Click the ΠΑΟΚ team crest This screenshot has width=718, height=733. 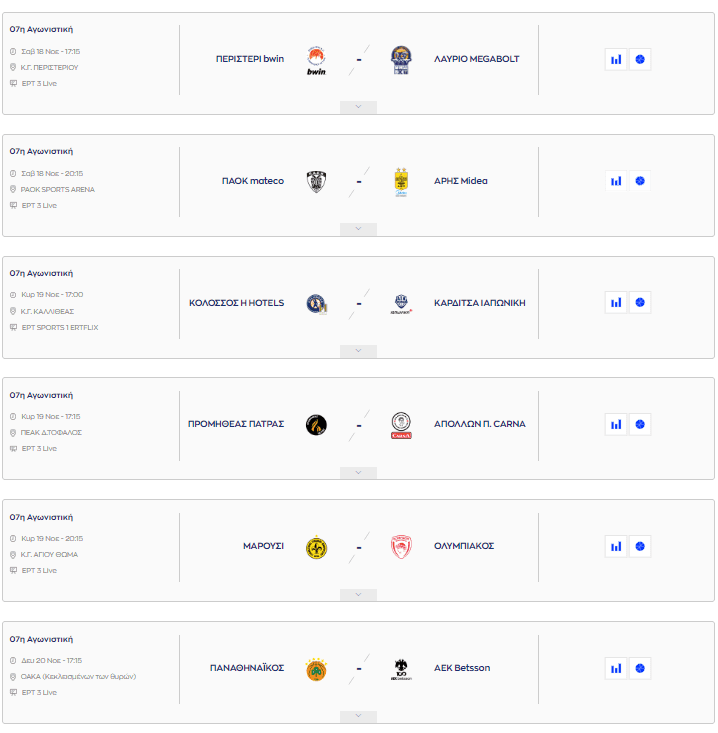(316, 181)
